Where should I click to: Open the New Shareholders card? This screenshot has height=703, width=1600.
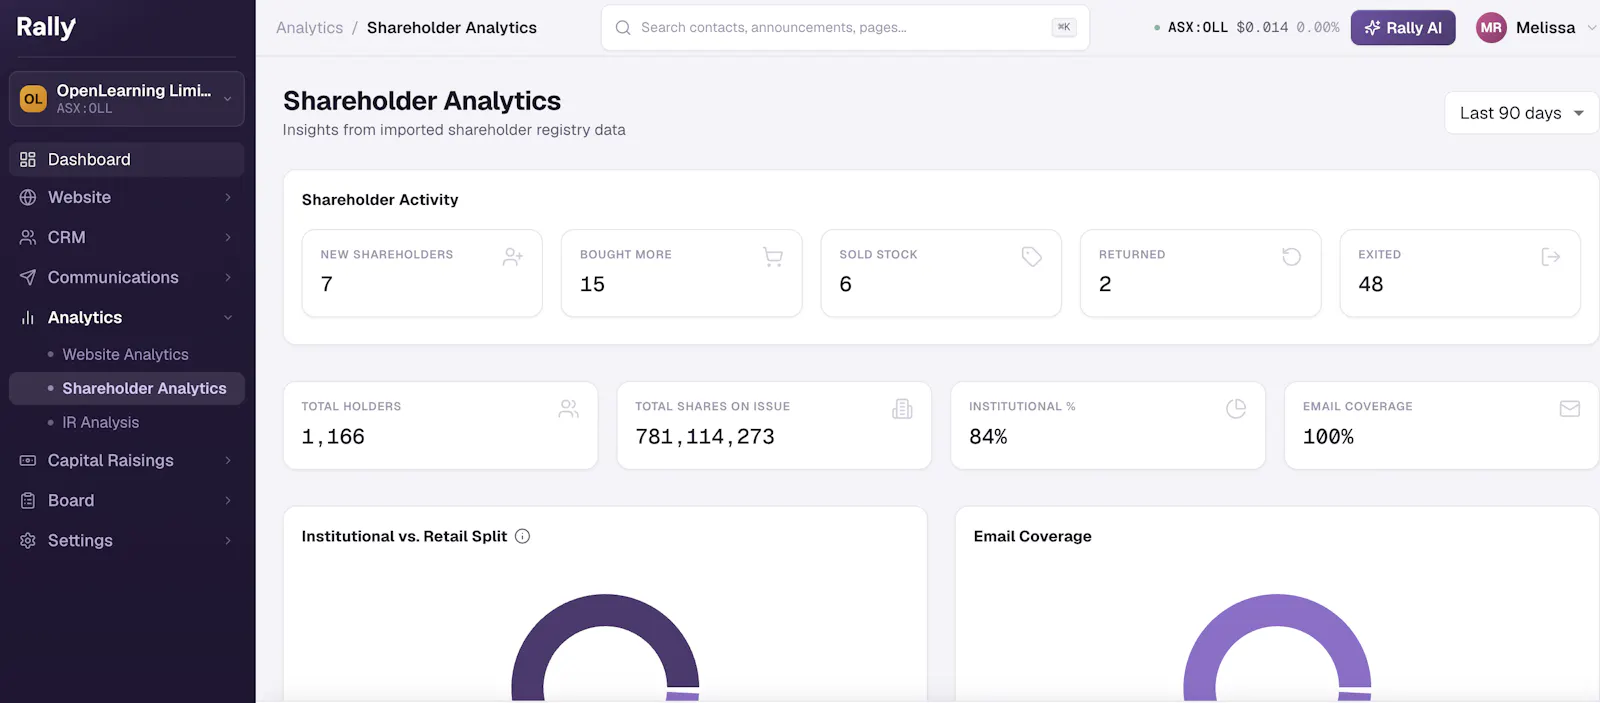422,273
